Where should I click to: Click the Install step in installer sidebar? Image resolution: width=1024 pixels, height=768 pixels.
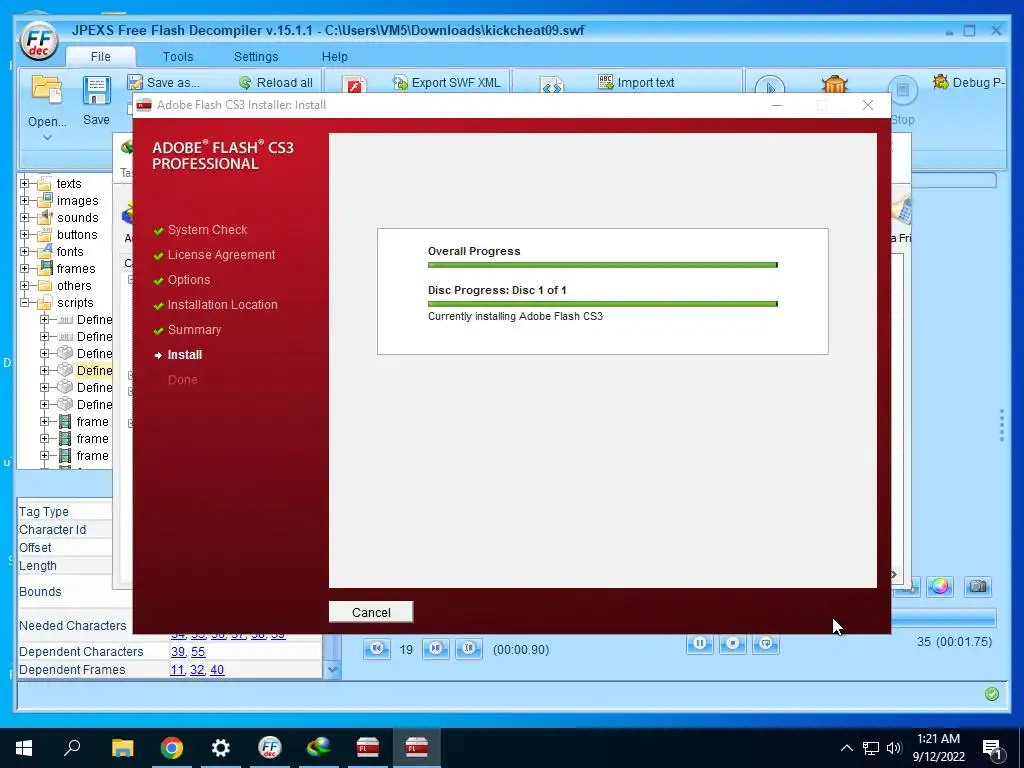pyautogui.click(x=185, y=355)
